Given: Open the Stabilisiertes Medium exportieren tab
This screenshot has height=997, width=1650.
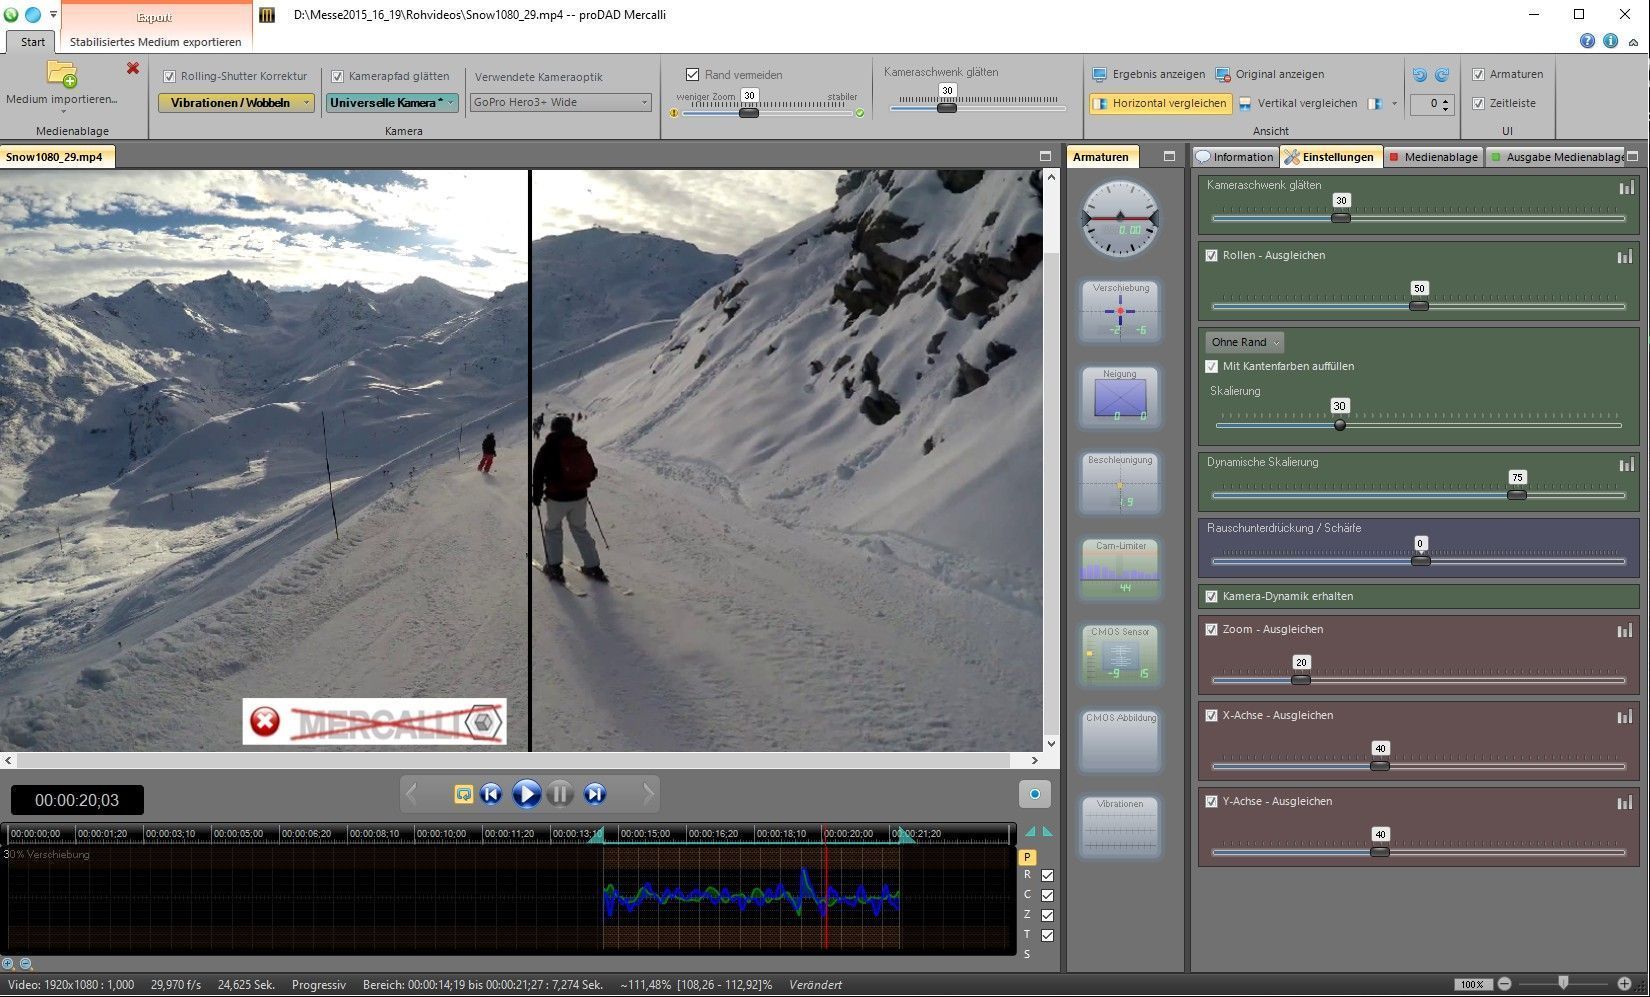Looking at the screenshot, I should click(155, 42).
